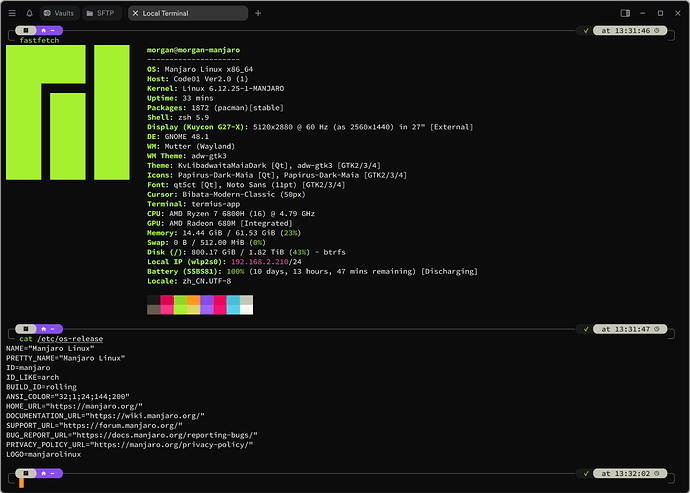Click the green checkmark beside 13:32:02
This screenshot has height=493, width=690.
pyautogui.click(x=586, y=474)
